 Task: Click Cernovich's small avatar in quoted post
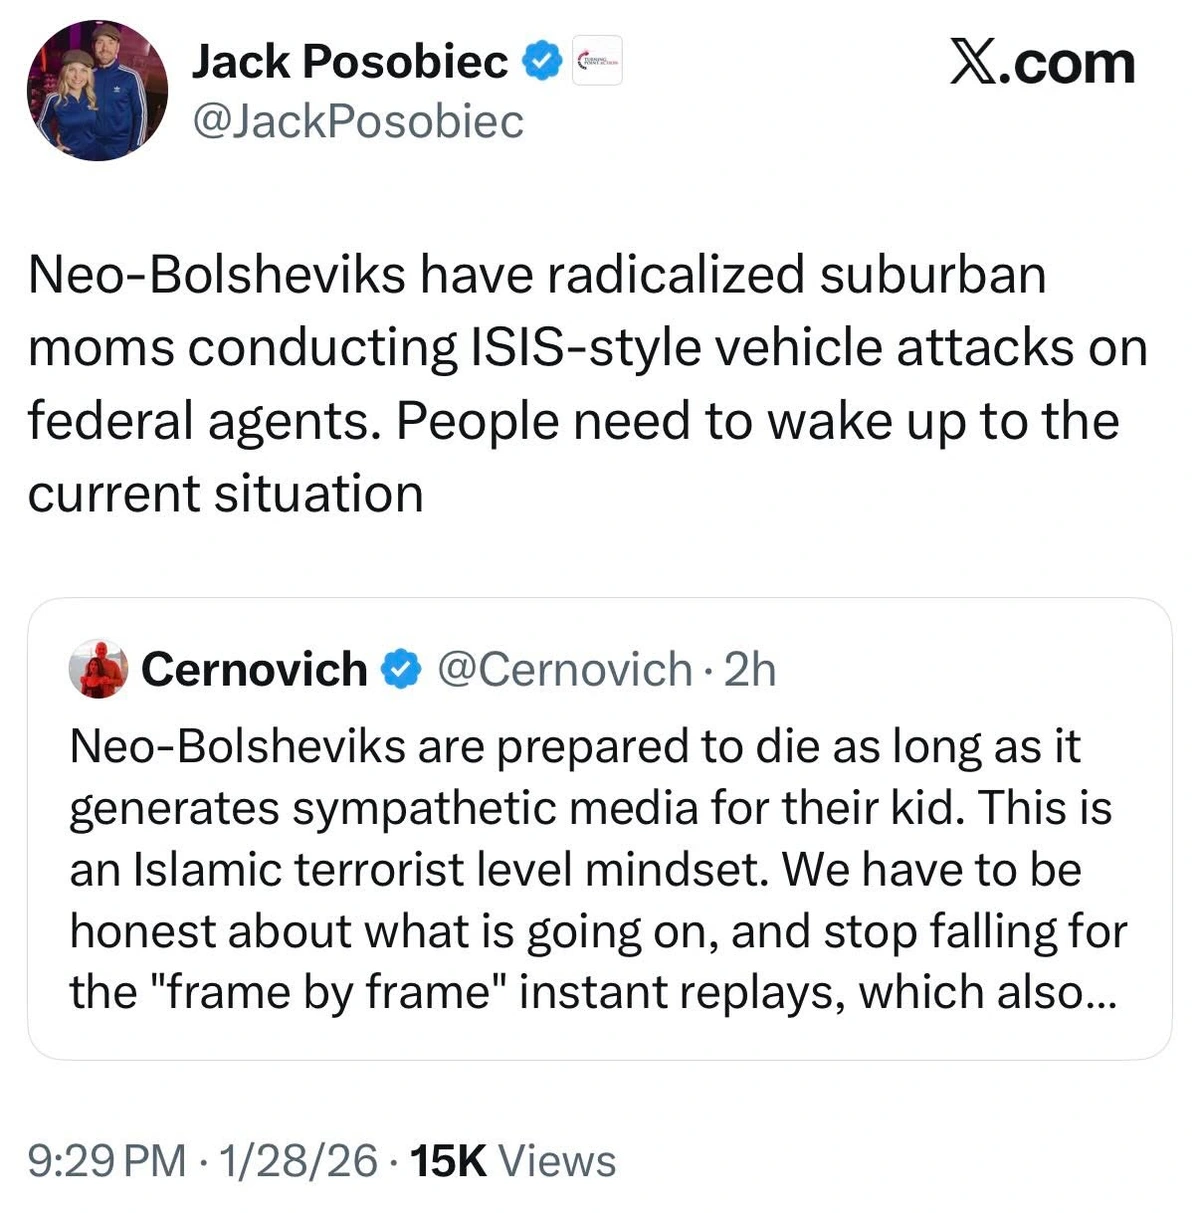98,669
